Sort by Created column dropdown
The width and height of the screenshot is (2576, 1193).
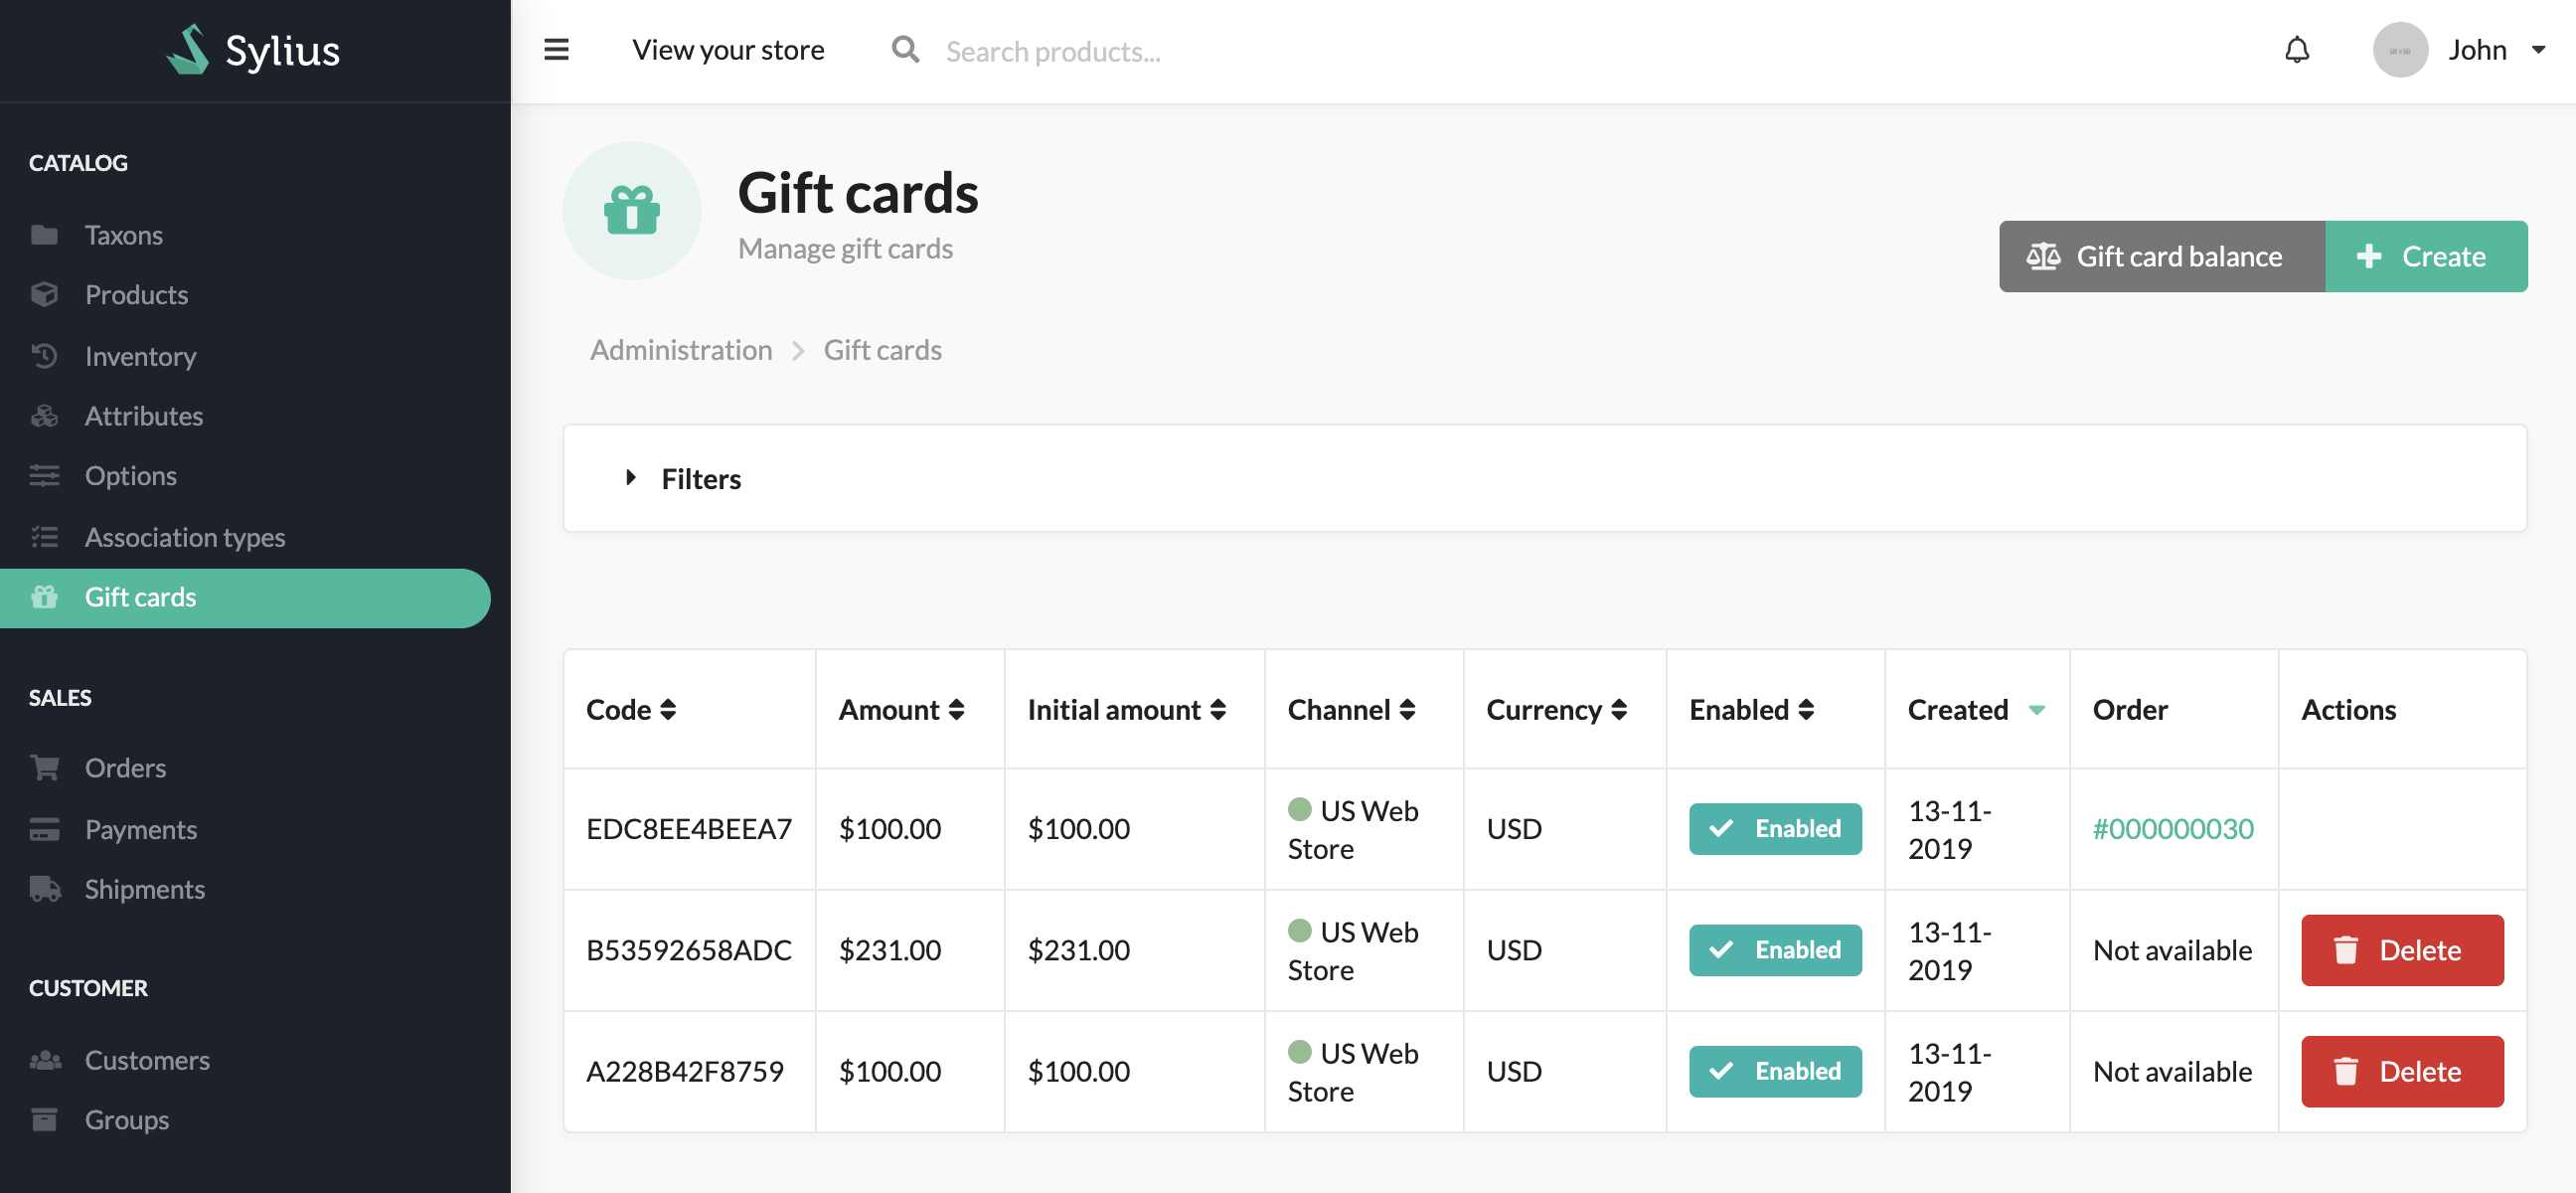[2035, 710]
